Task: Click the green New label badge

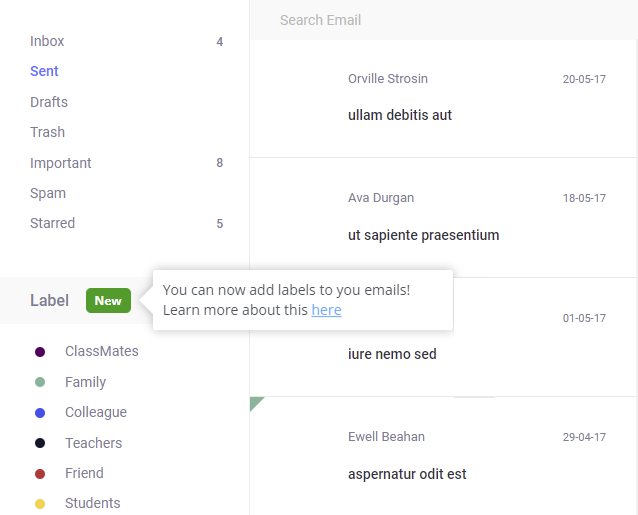Action: [108, 300]
